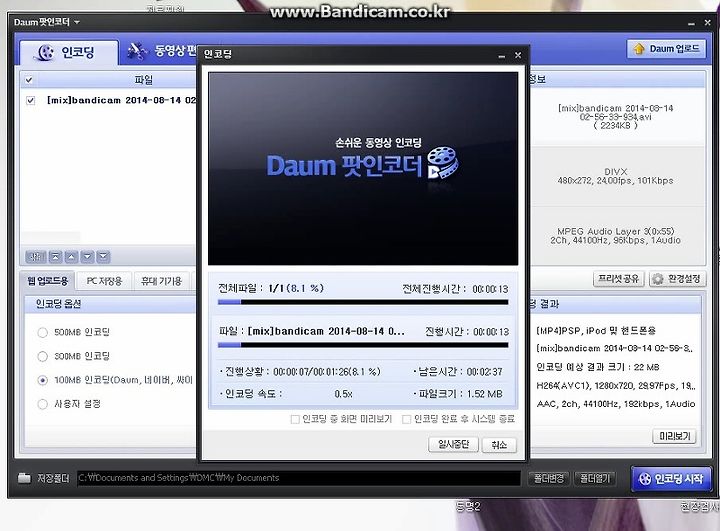Click the 미리보기 preview button
The height and width of the screenshot is (531, 720).
(674, 436)
